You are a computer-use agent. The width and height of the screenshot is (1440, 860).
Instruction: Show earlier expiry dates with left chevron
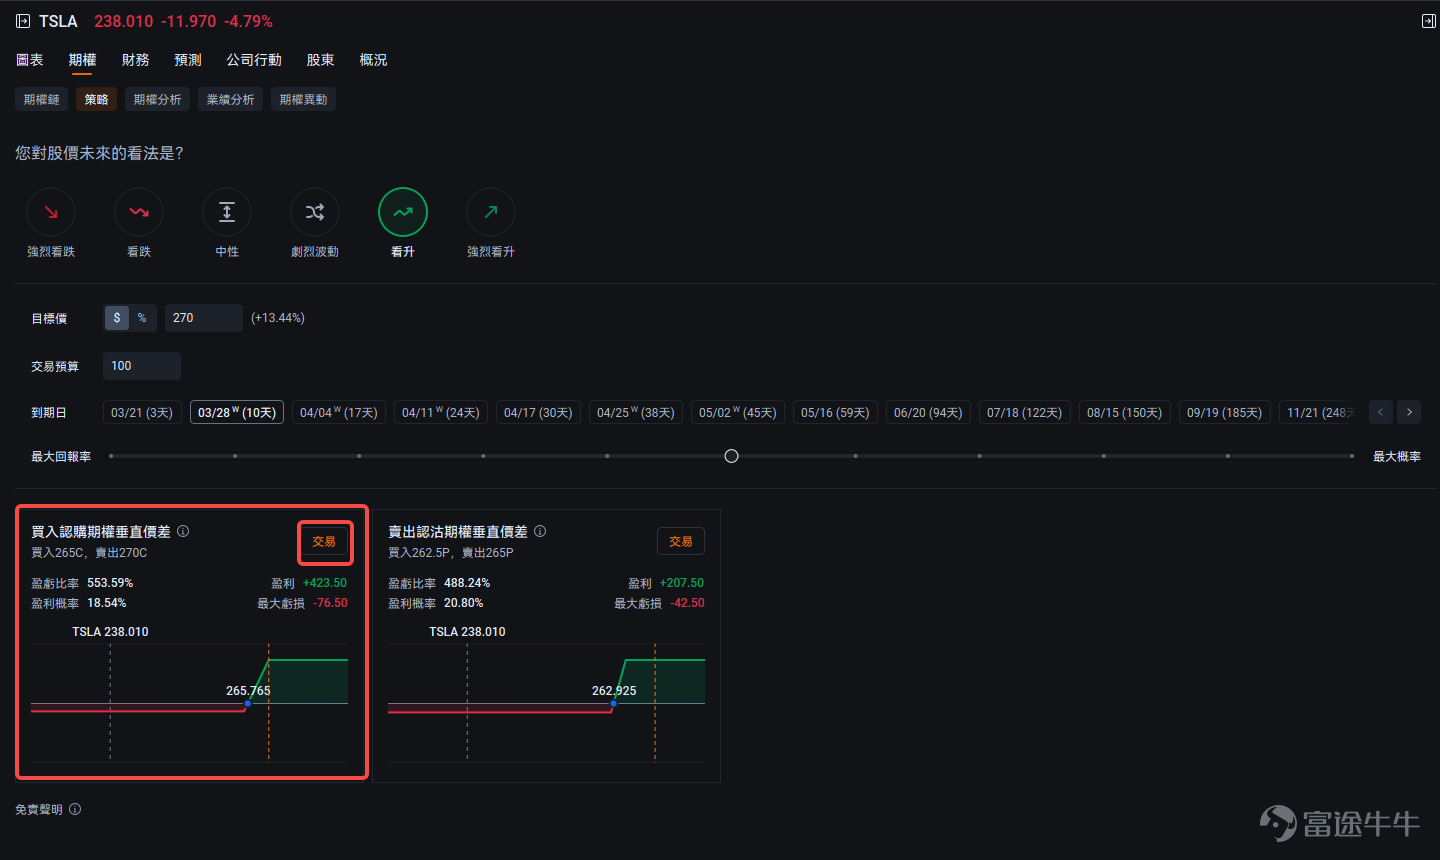[x=1381, y=412]
